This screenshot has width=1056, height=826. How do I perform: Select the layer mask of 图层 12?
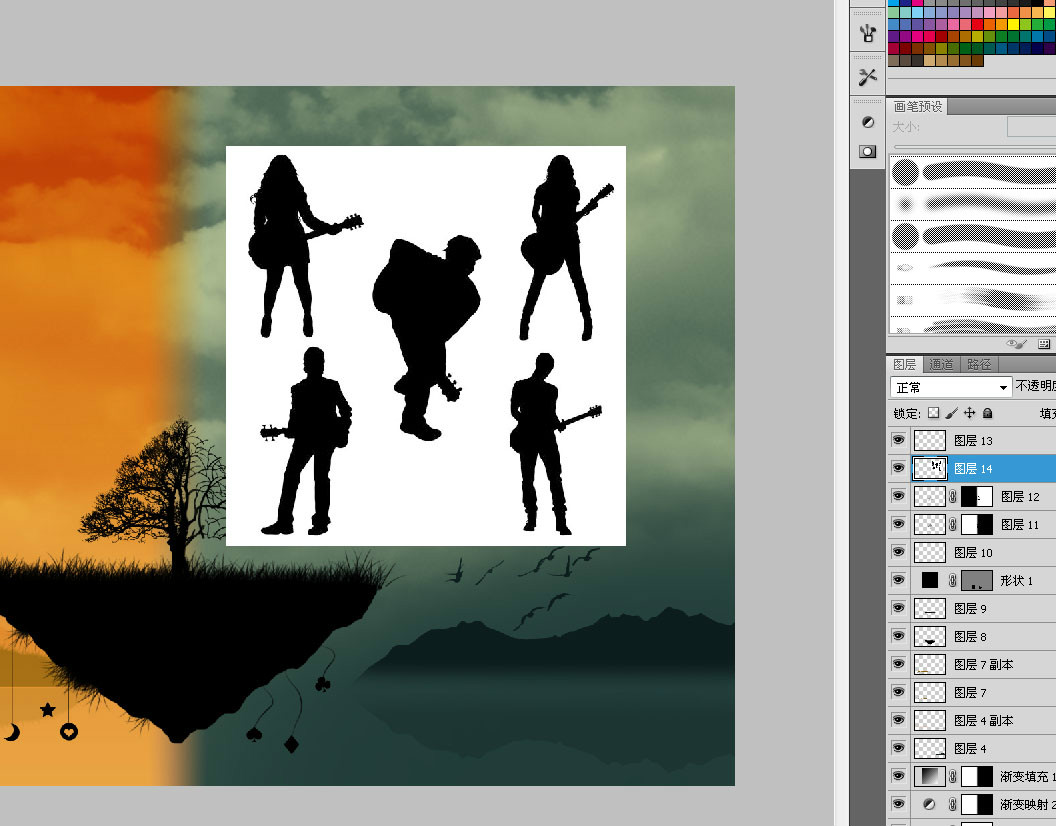pyautogui.click(x=977, y=497)
